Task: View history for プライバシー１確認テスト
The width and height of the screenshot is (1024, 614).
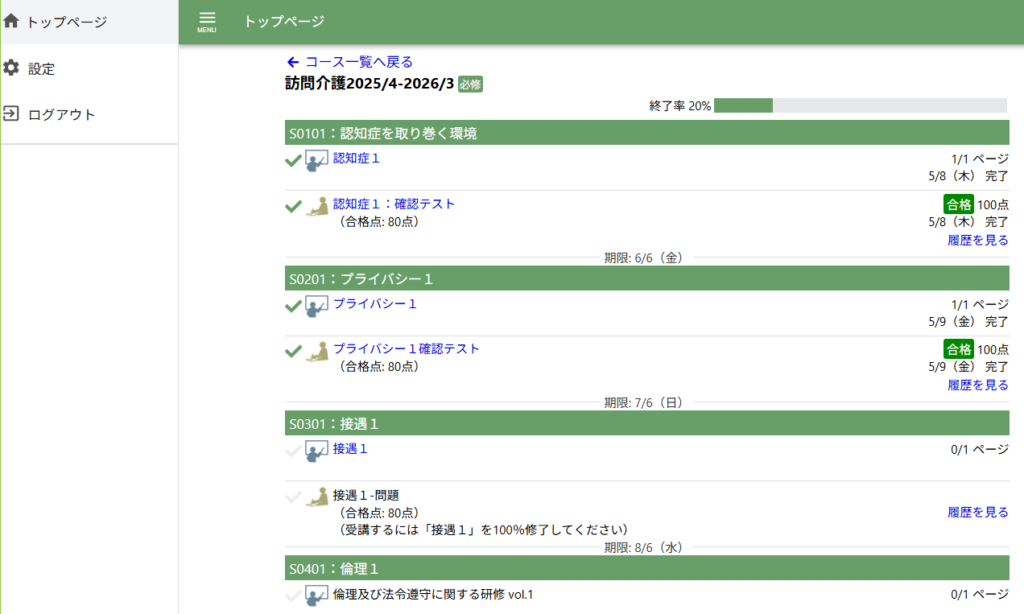Action: pos(978,385)
